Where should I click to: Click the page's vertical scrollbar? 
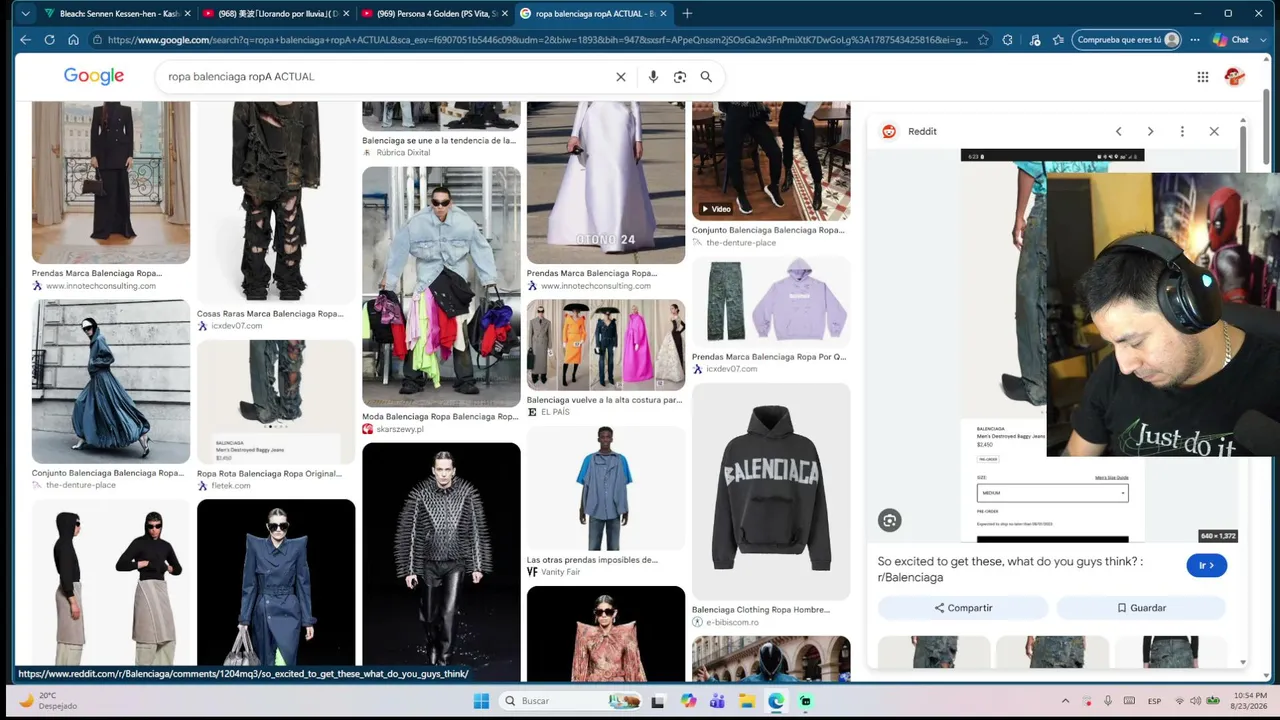1265,128
